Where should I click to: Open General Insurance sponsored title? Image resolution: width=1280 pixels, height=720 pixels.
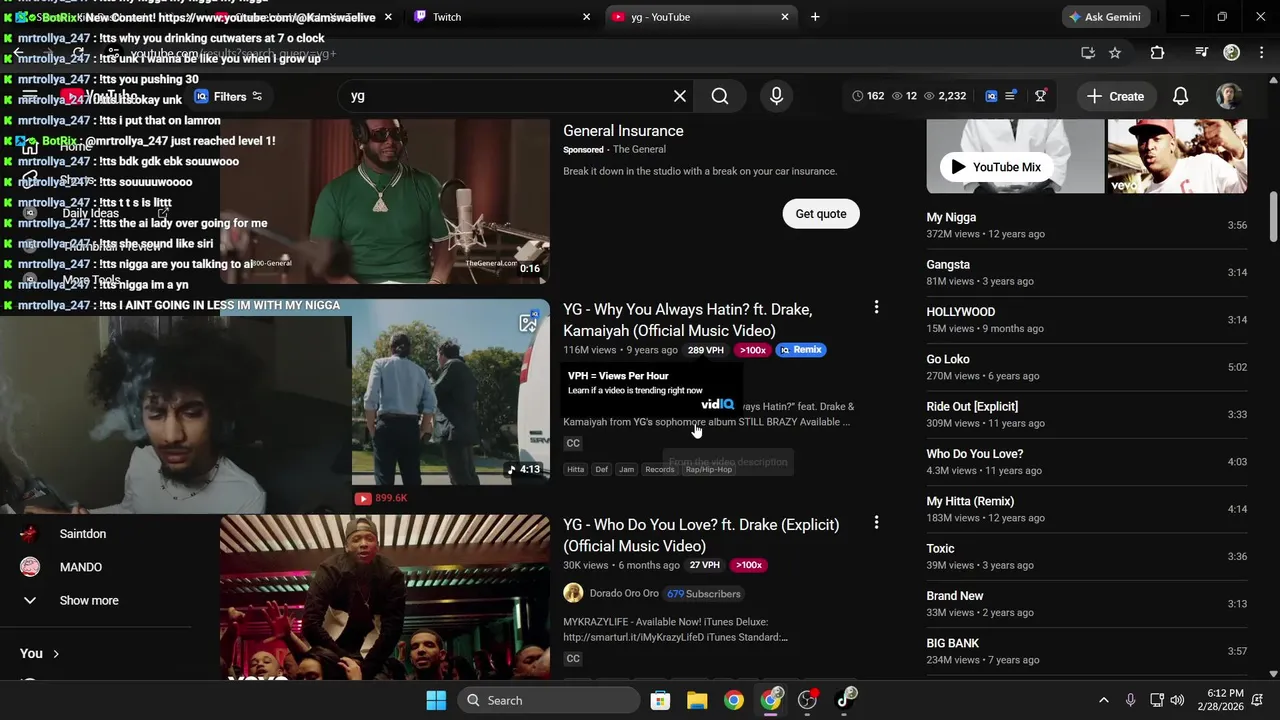click(x=623, y=131)
